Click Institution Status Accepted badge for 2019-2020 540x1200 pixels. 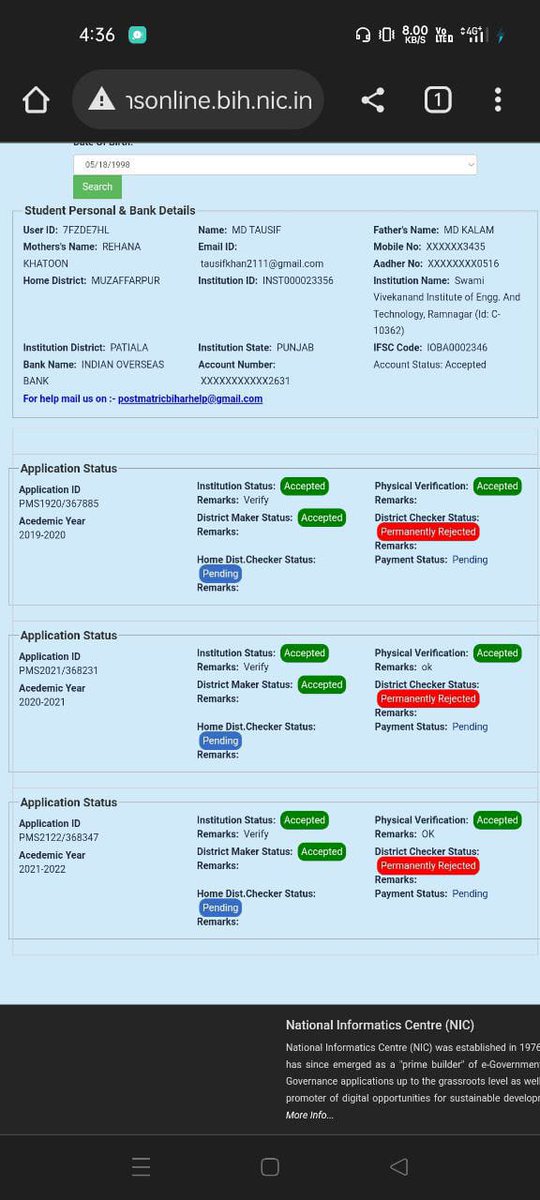tap(304, 486)
